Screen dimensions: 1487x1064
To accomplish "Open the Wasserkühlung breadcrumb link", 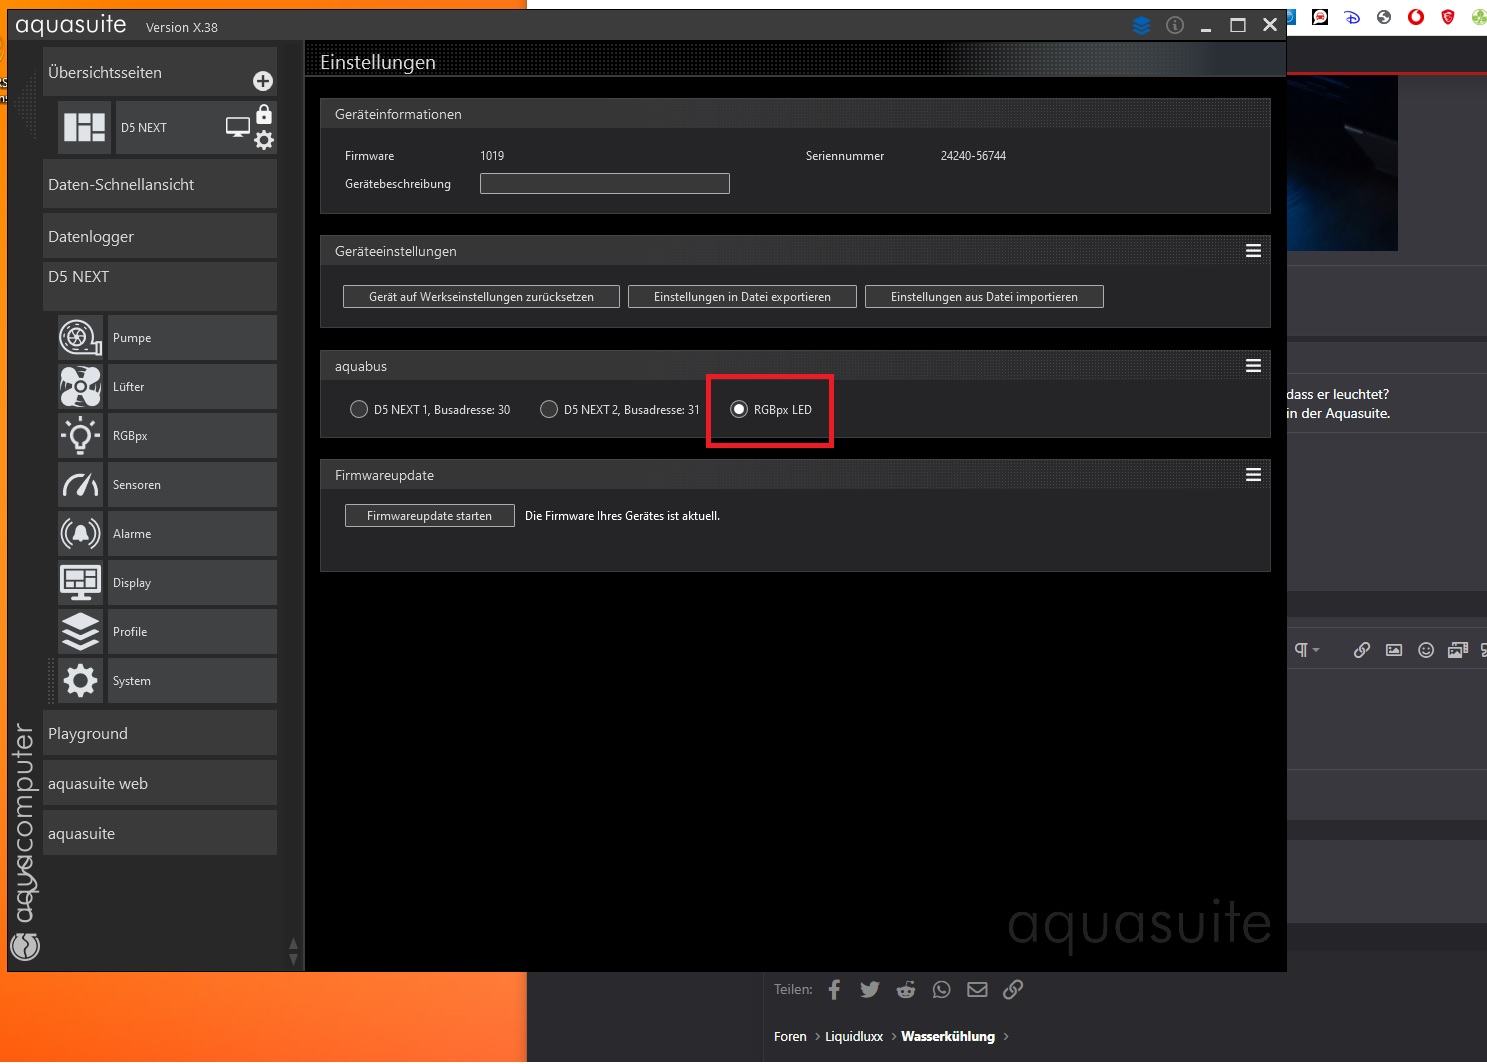I will click(948, 1037).
